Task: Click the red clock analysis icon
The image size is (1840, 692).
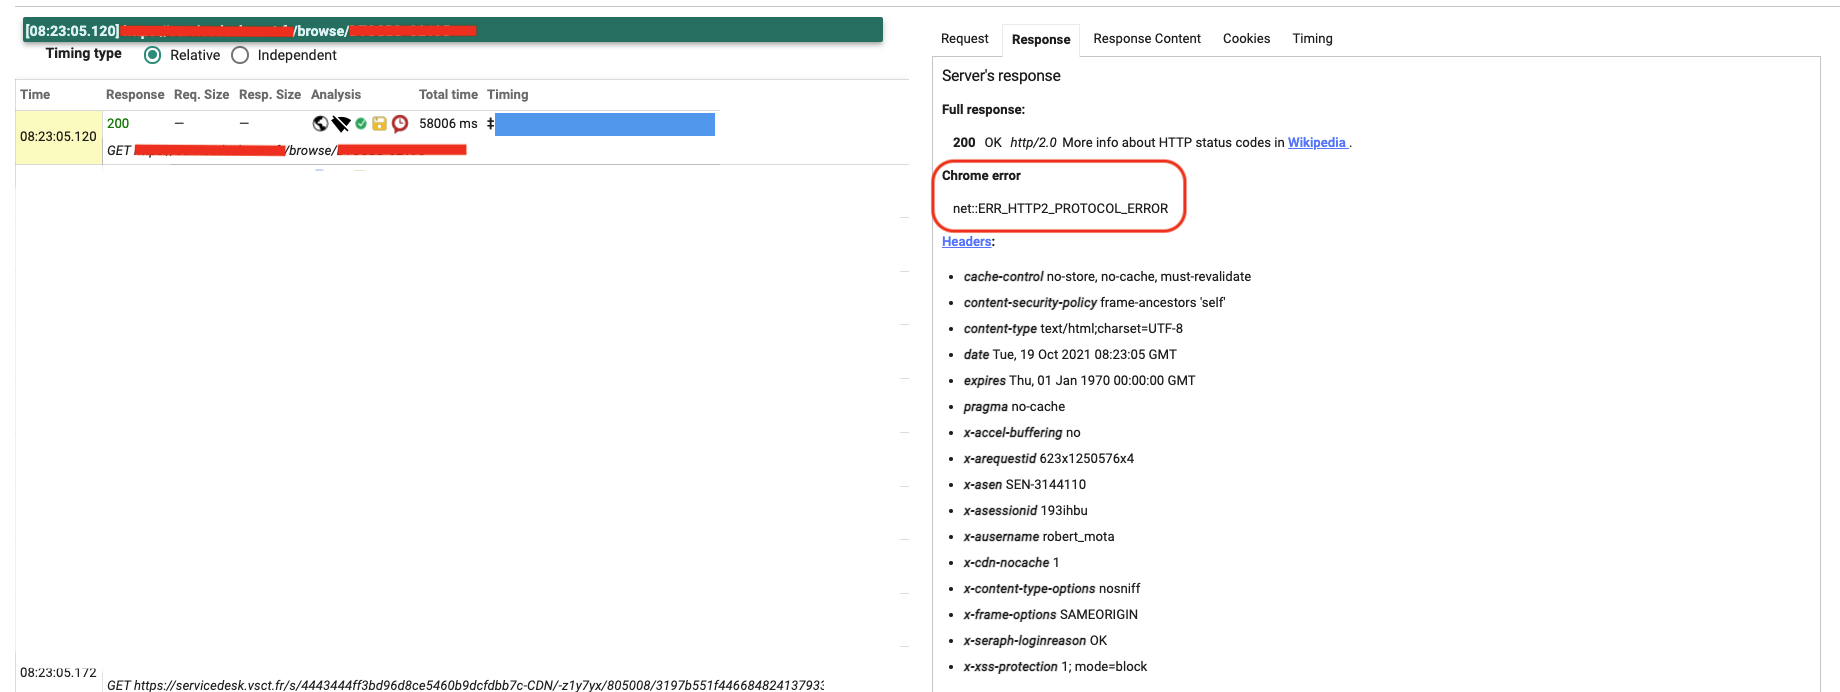Action: point(400,124)
